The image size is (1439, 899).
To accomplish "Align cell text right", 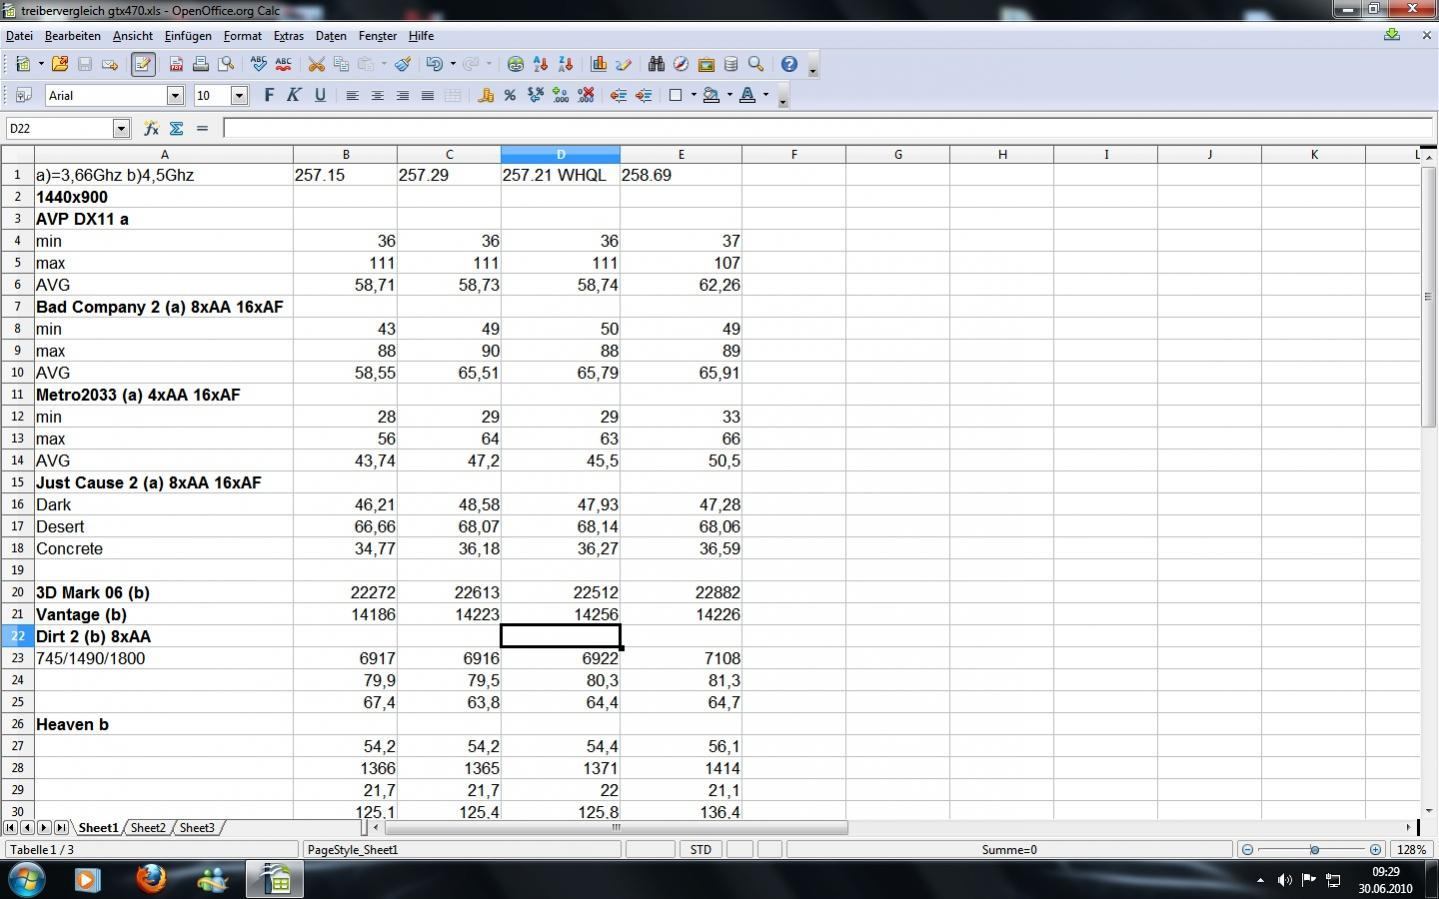I will (402, 95).
